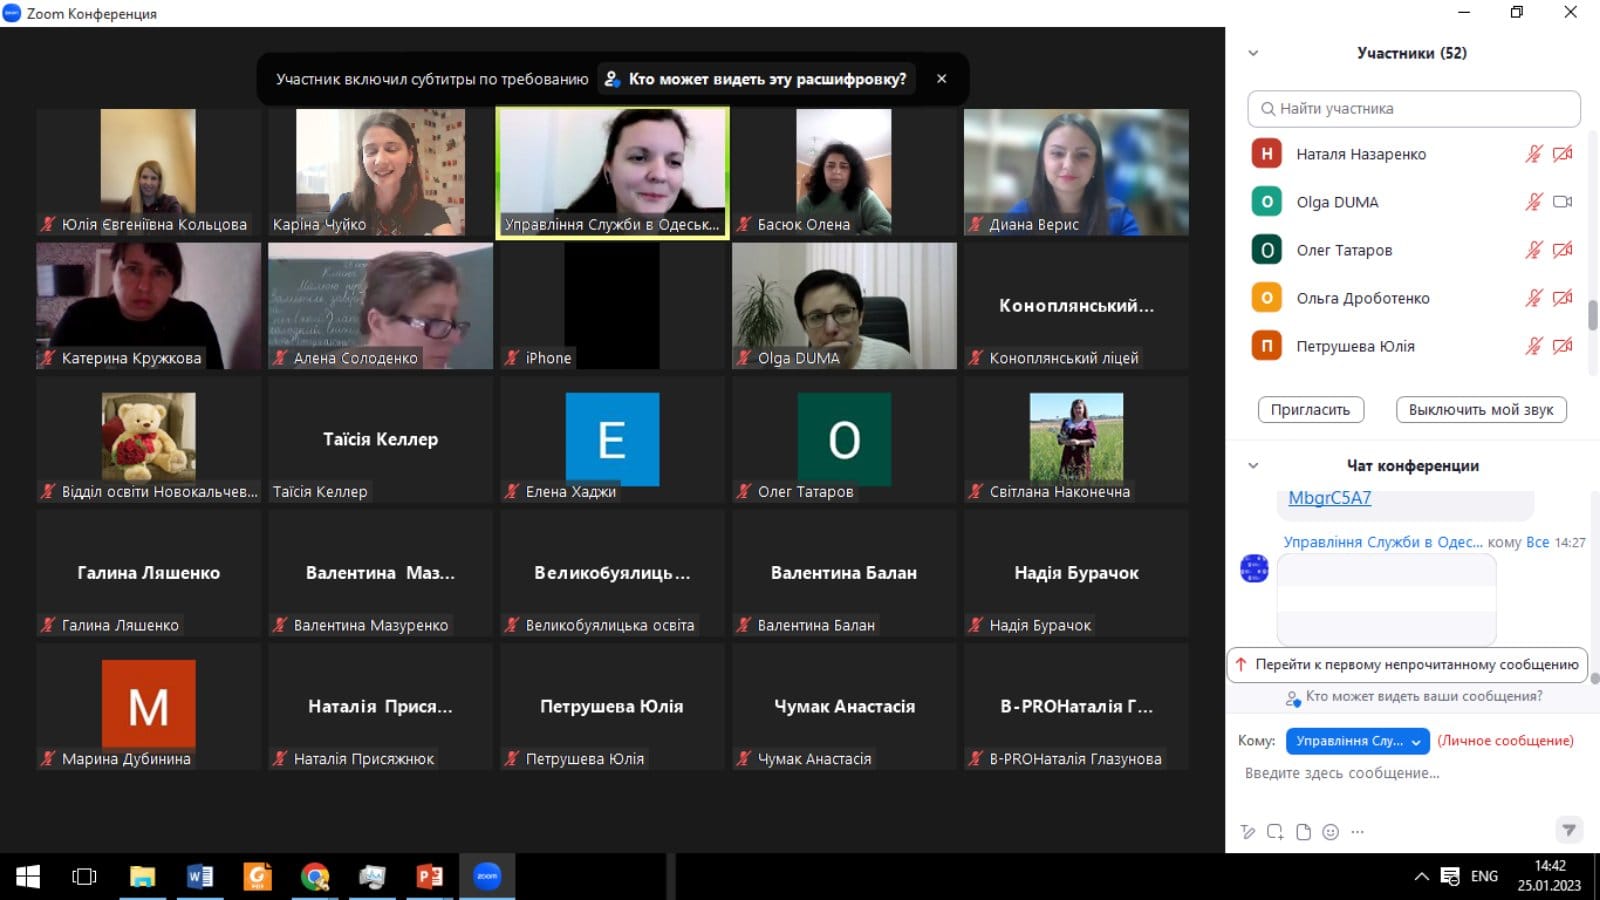
Task: Dismiss the subtitles notification banner
Action: pos(941,79)
